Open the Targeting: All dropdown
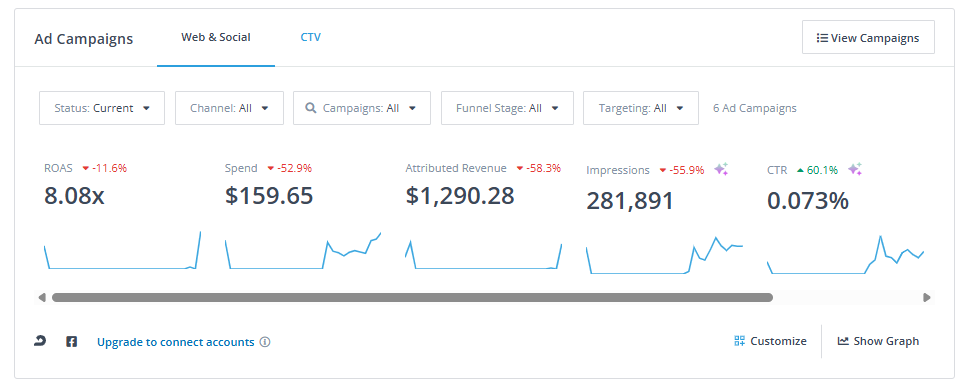The image size is (961, 386). (640, 108)
